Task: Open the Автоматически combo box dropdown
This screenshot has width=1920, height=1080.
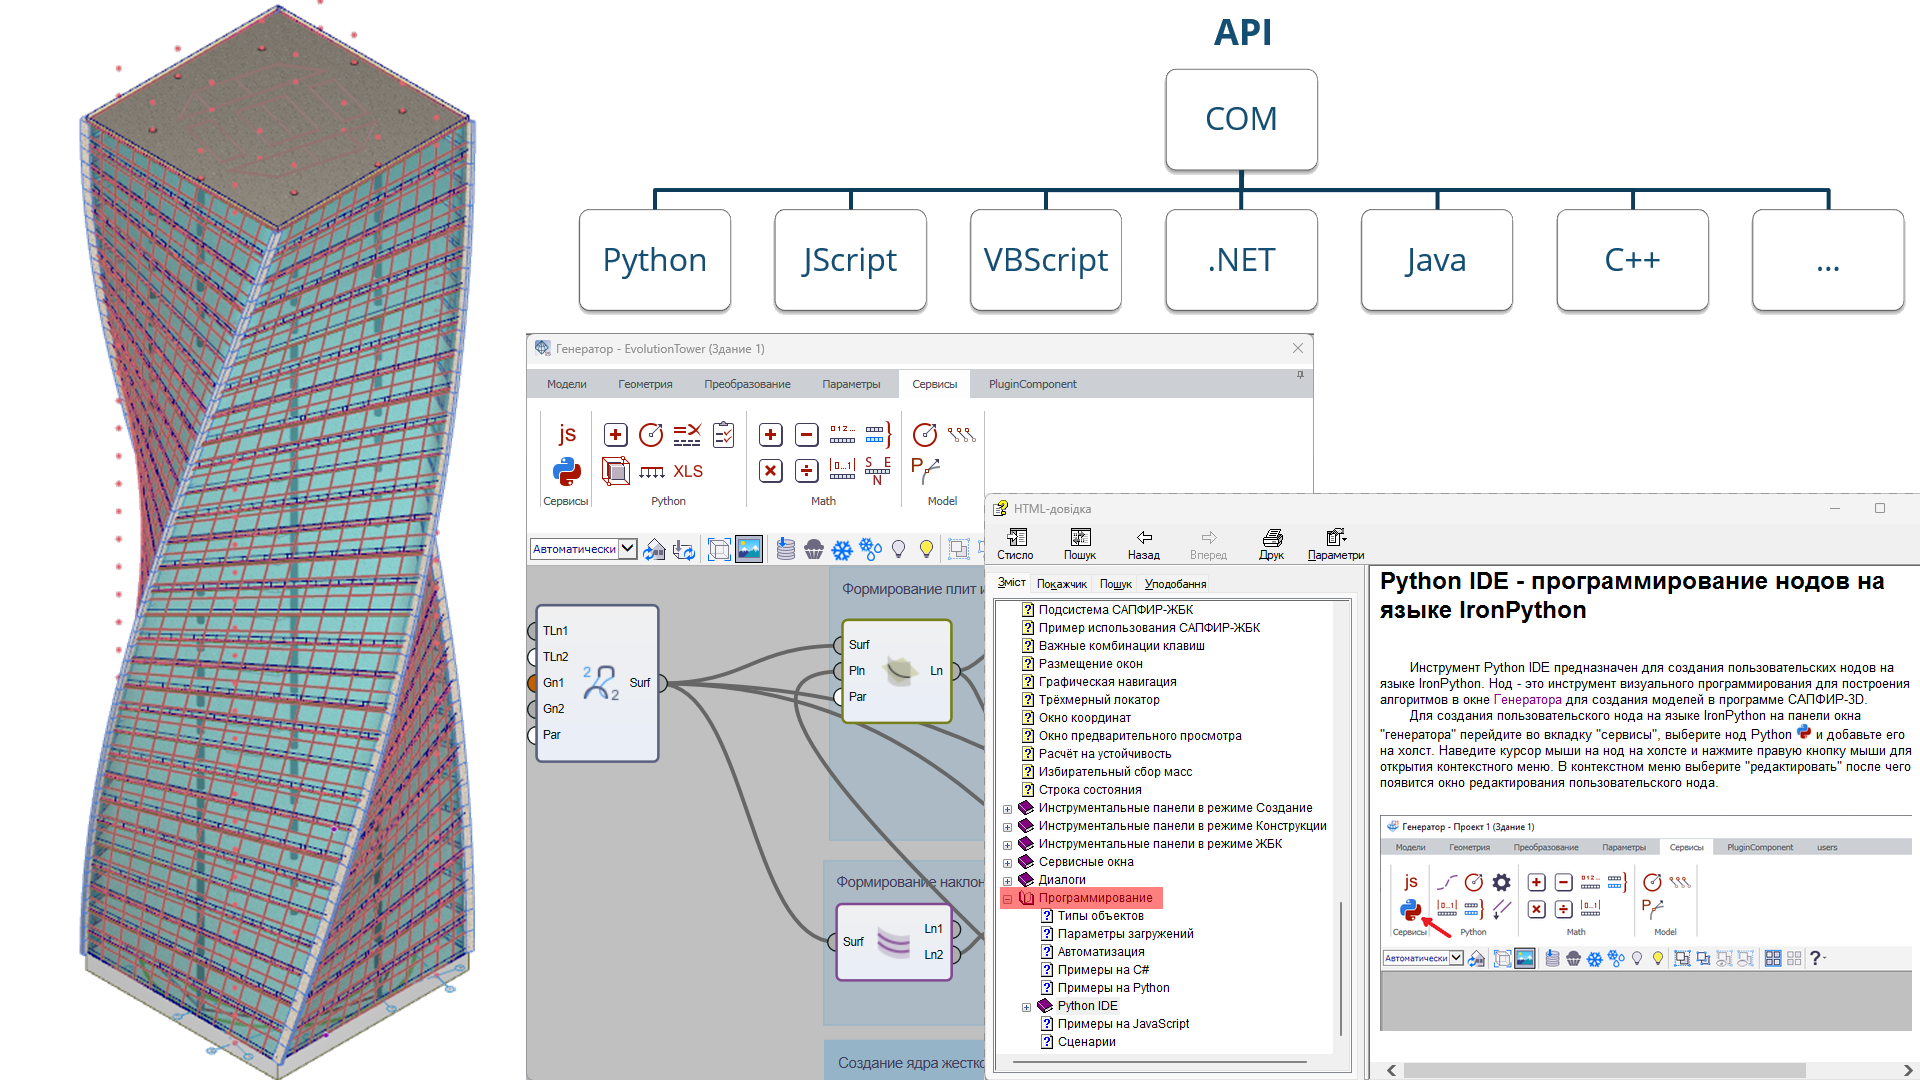Action: [627, 548]
